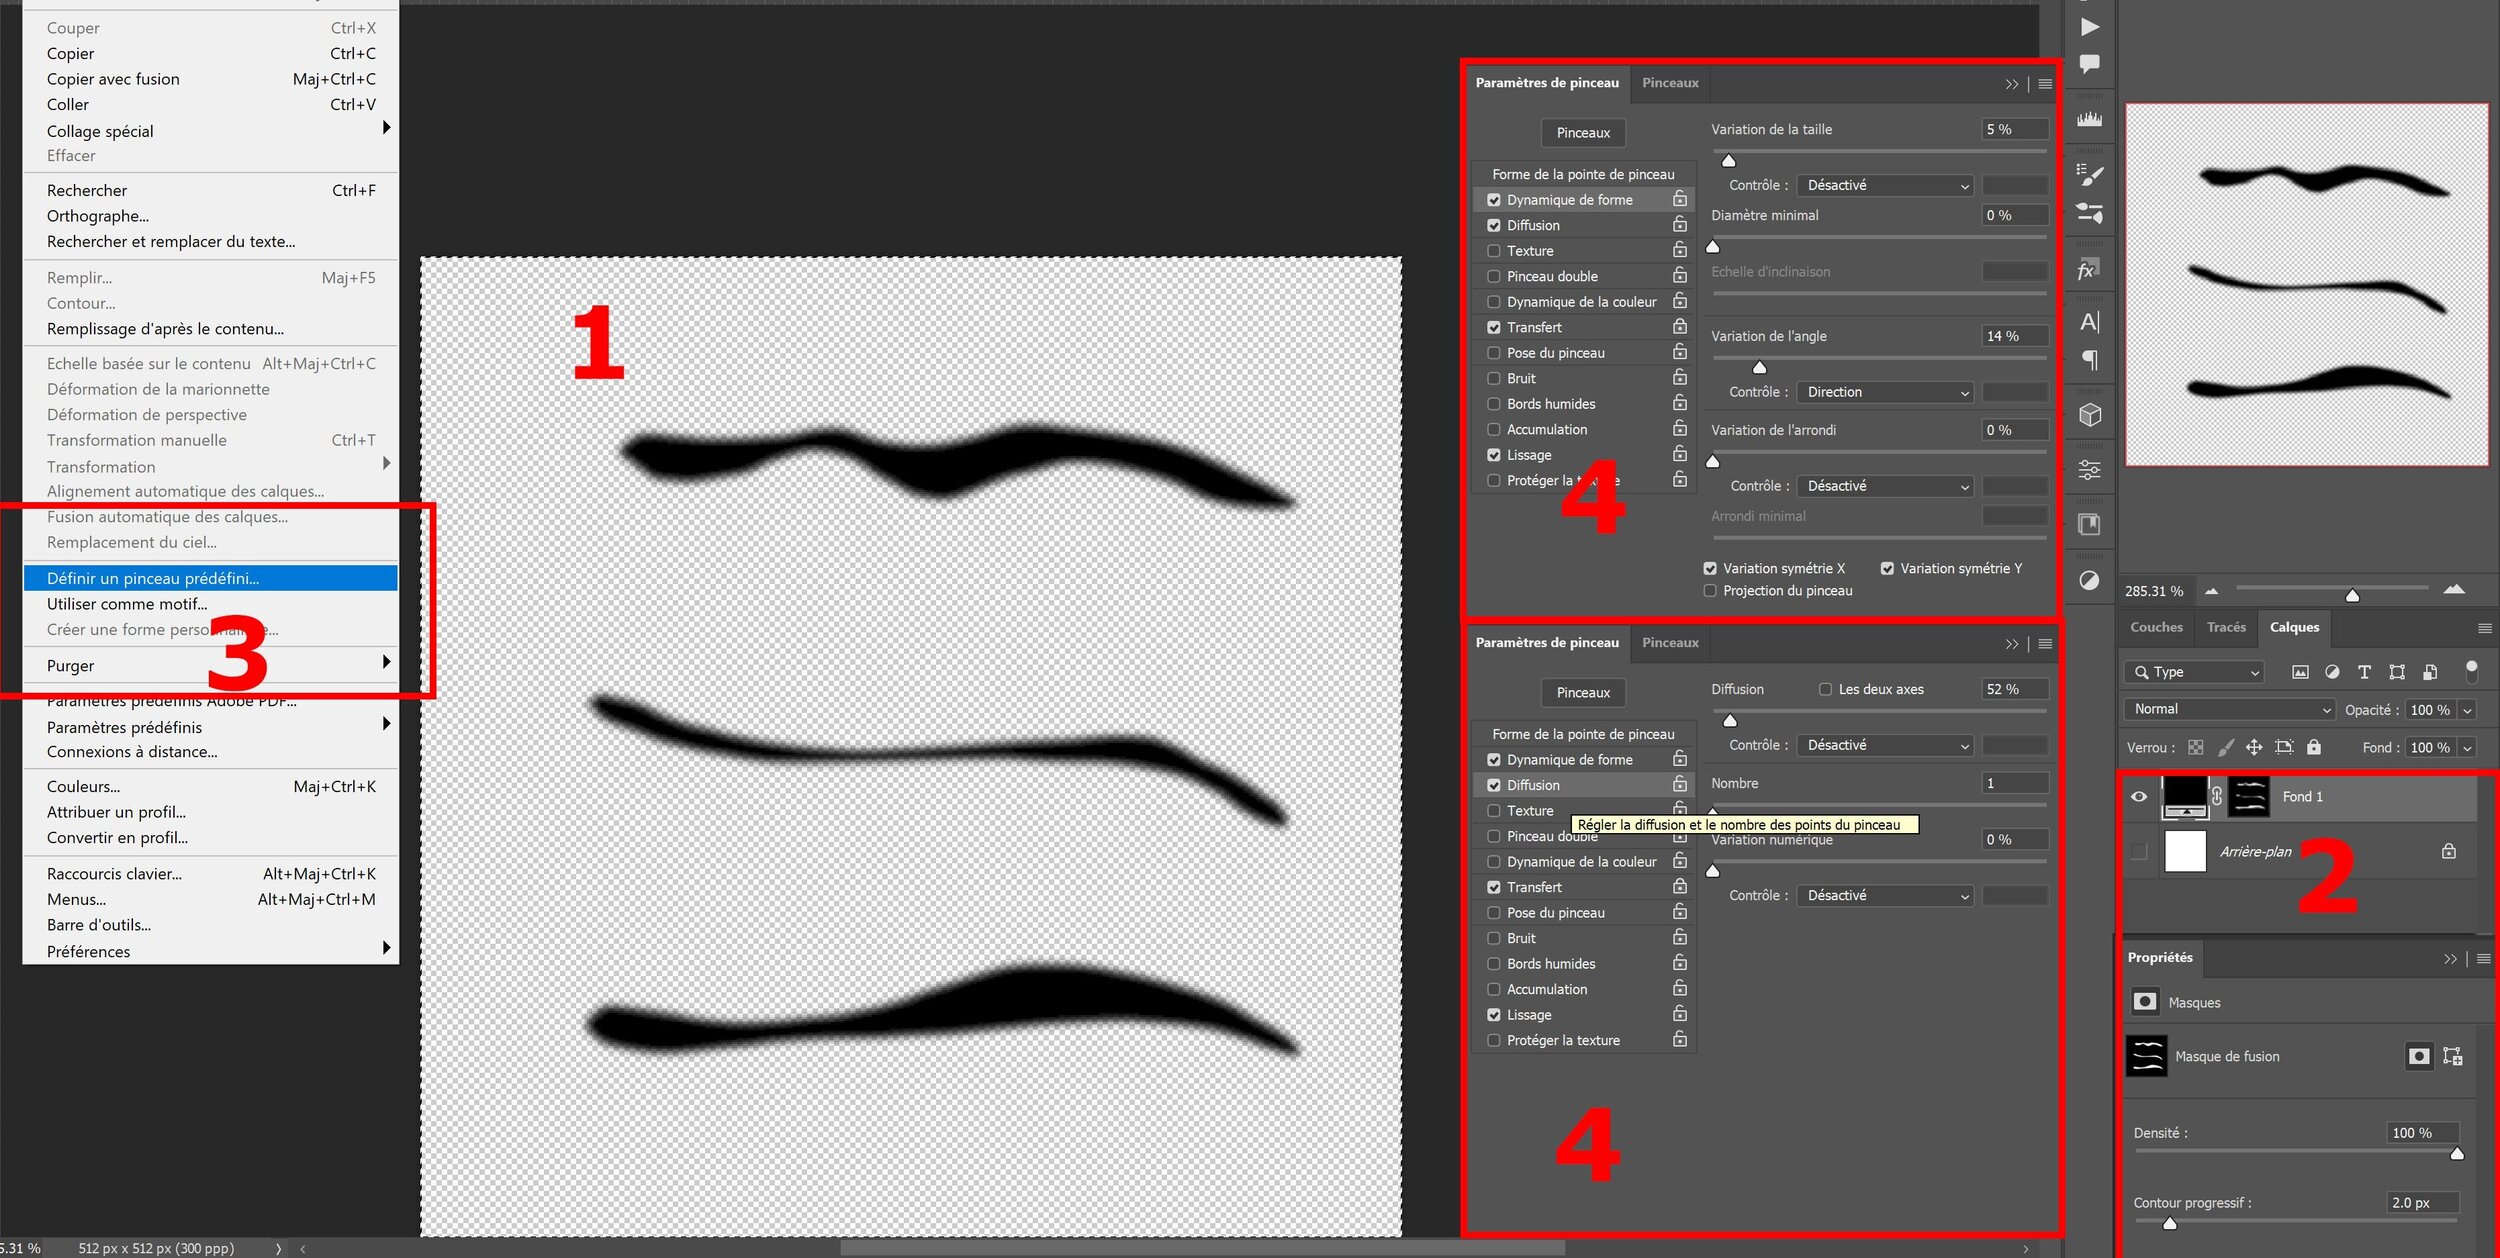Open the Character panel icon
The image size is (2500, 1258).
(x=2089, y=322)
